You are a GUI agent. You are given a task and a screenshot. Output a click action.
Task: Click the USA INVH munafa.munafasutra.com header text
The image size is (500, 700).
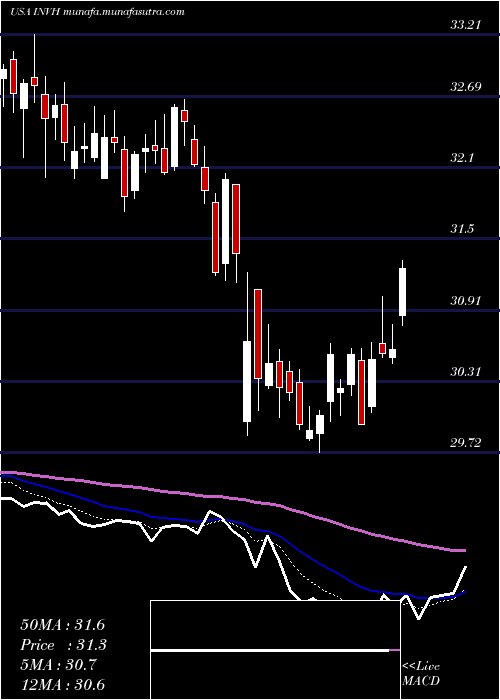tap(97, 12)
